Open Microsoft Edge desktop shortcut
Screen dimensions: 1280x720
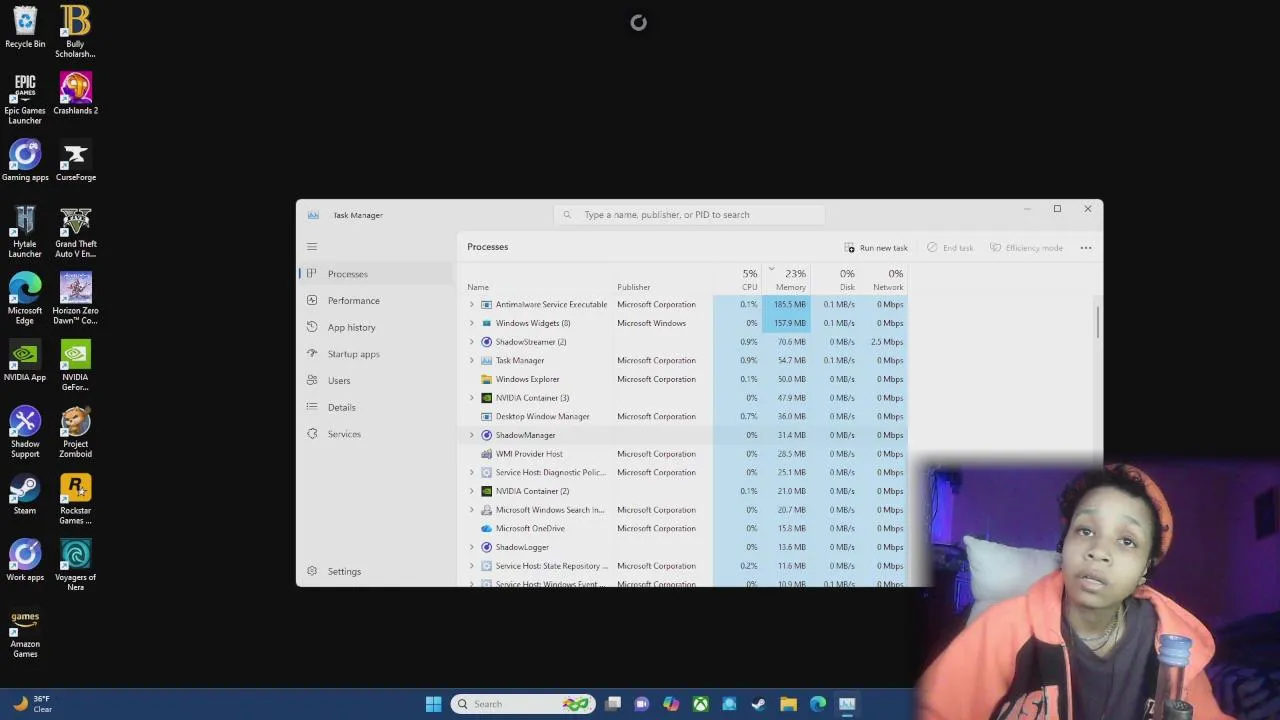(25, 298)
